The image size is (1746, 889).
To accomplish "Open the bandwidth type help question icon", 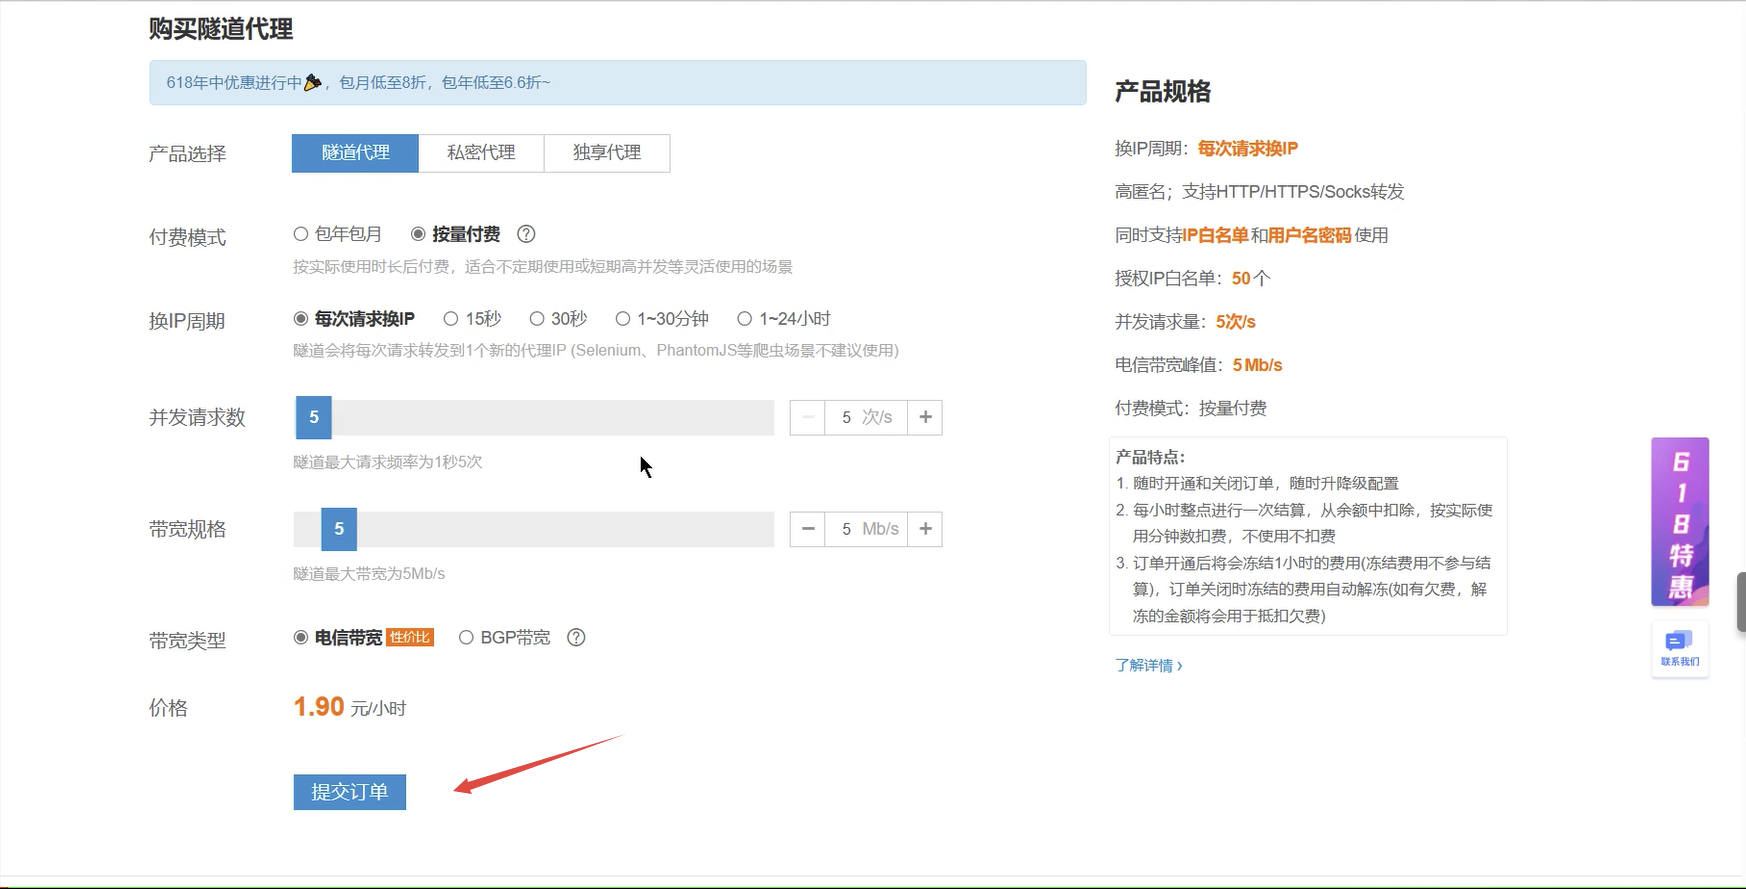I will click(x=576, y=638).
